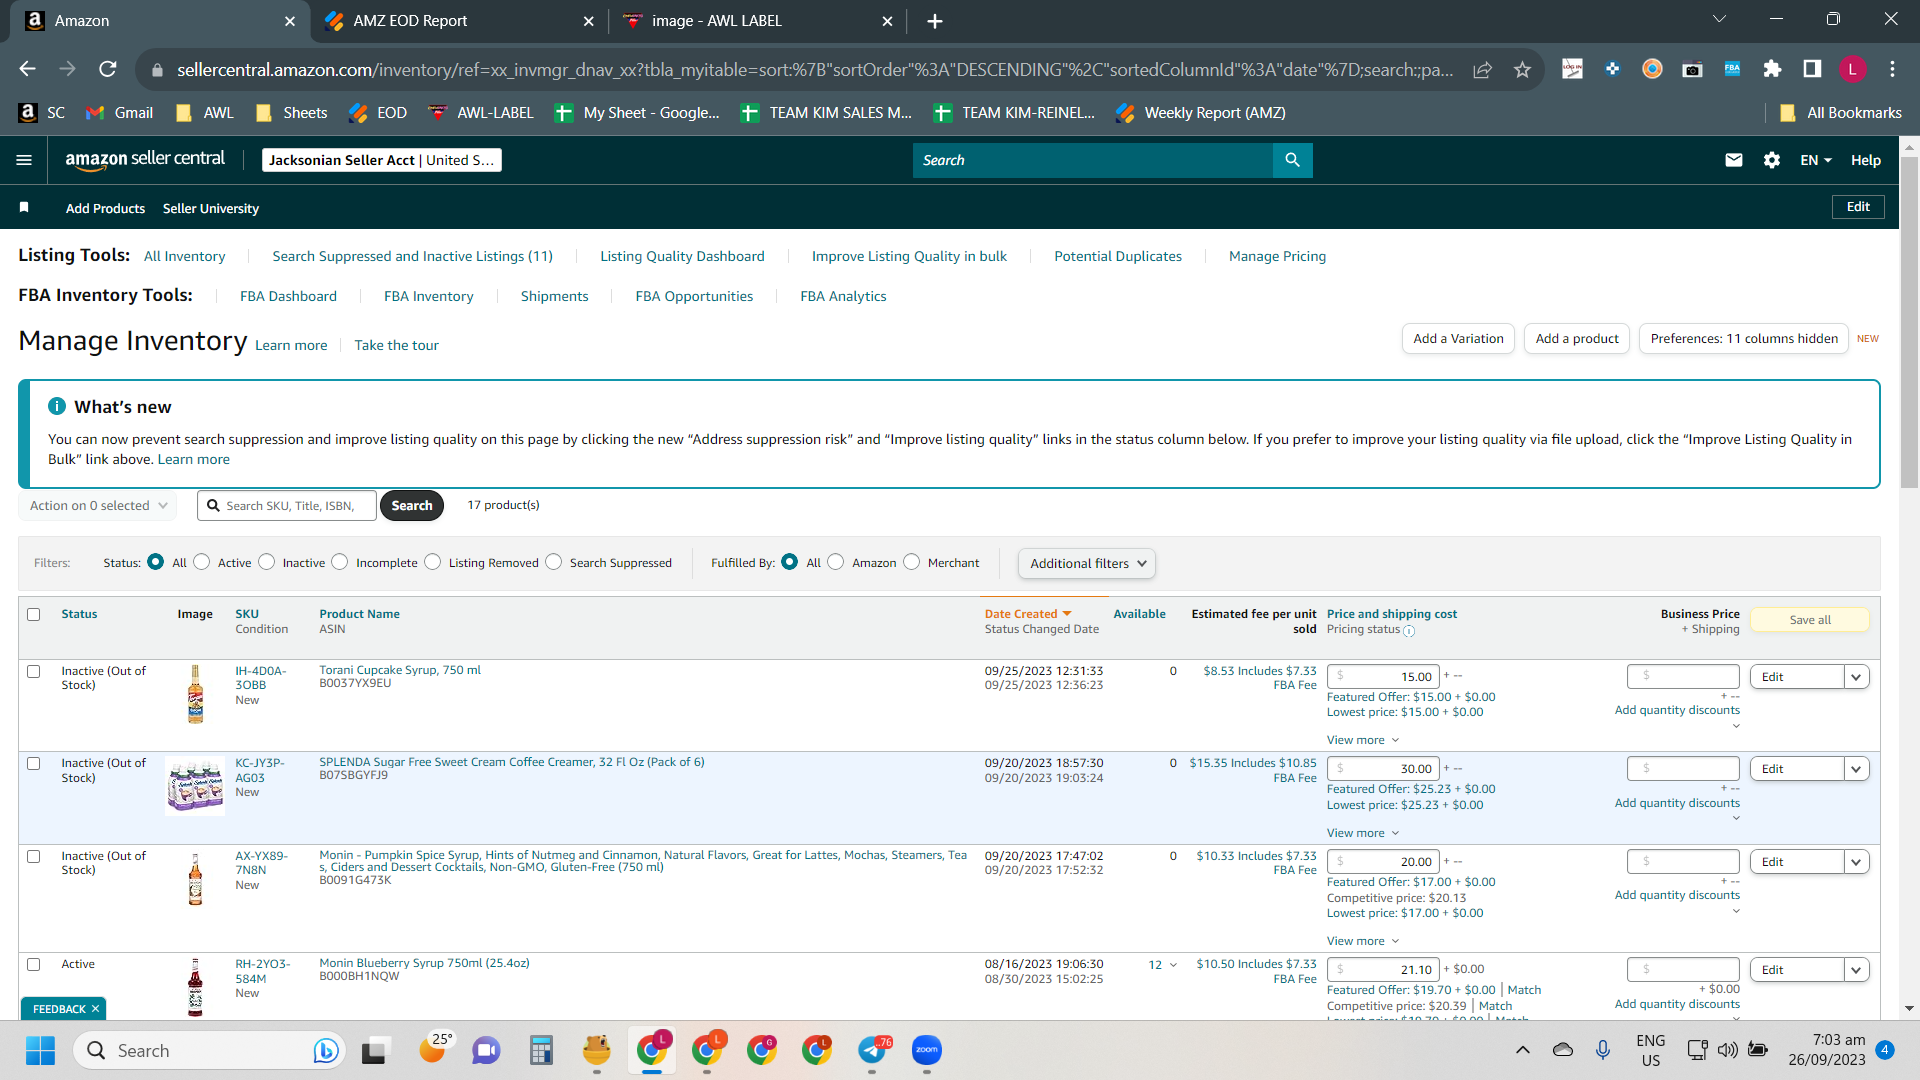Image resolution: width=1920 pixels, height=1080 pixels.
Task: Click the pricing status info icon
Action: click(x=1409, y=631)
